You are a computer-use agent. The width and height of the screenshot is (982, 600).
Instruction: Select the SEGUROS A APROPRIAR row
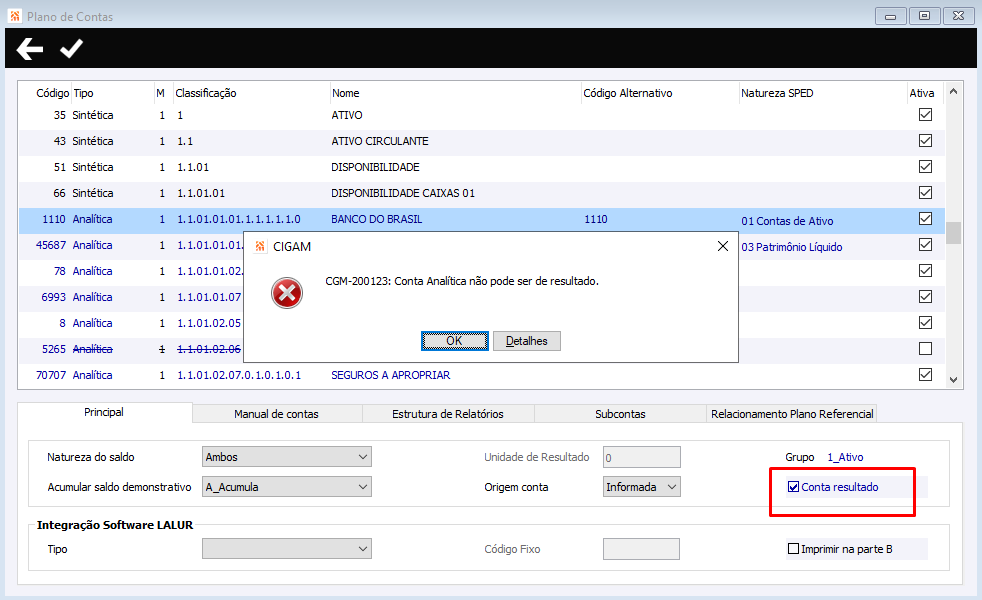click(x=481, y=375)
